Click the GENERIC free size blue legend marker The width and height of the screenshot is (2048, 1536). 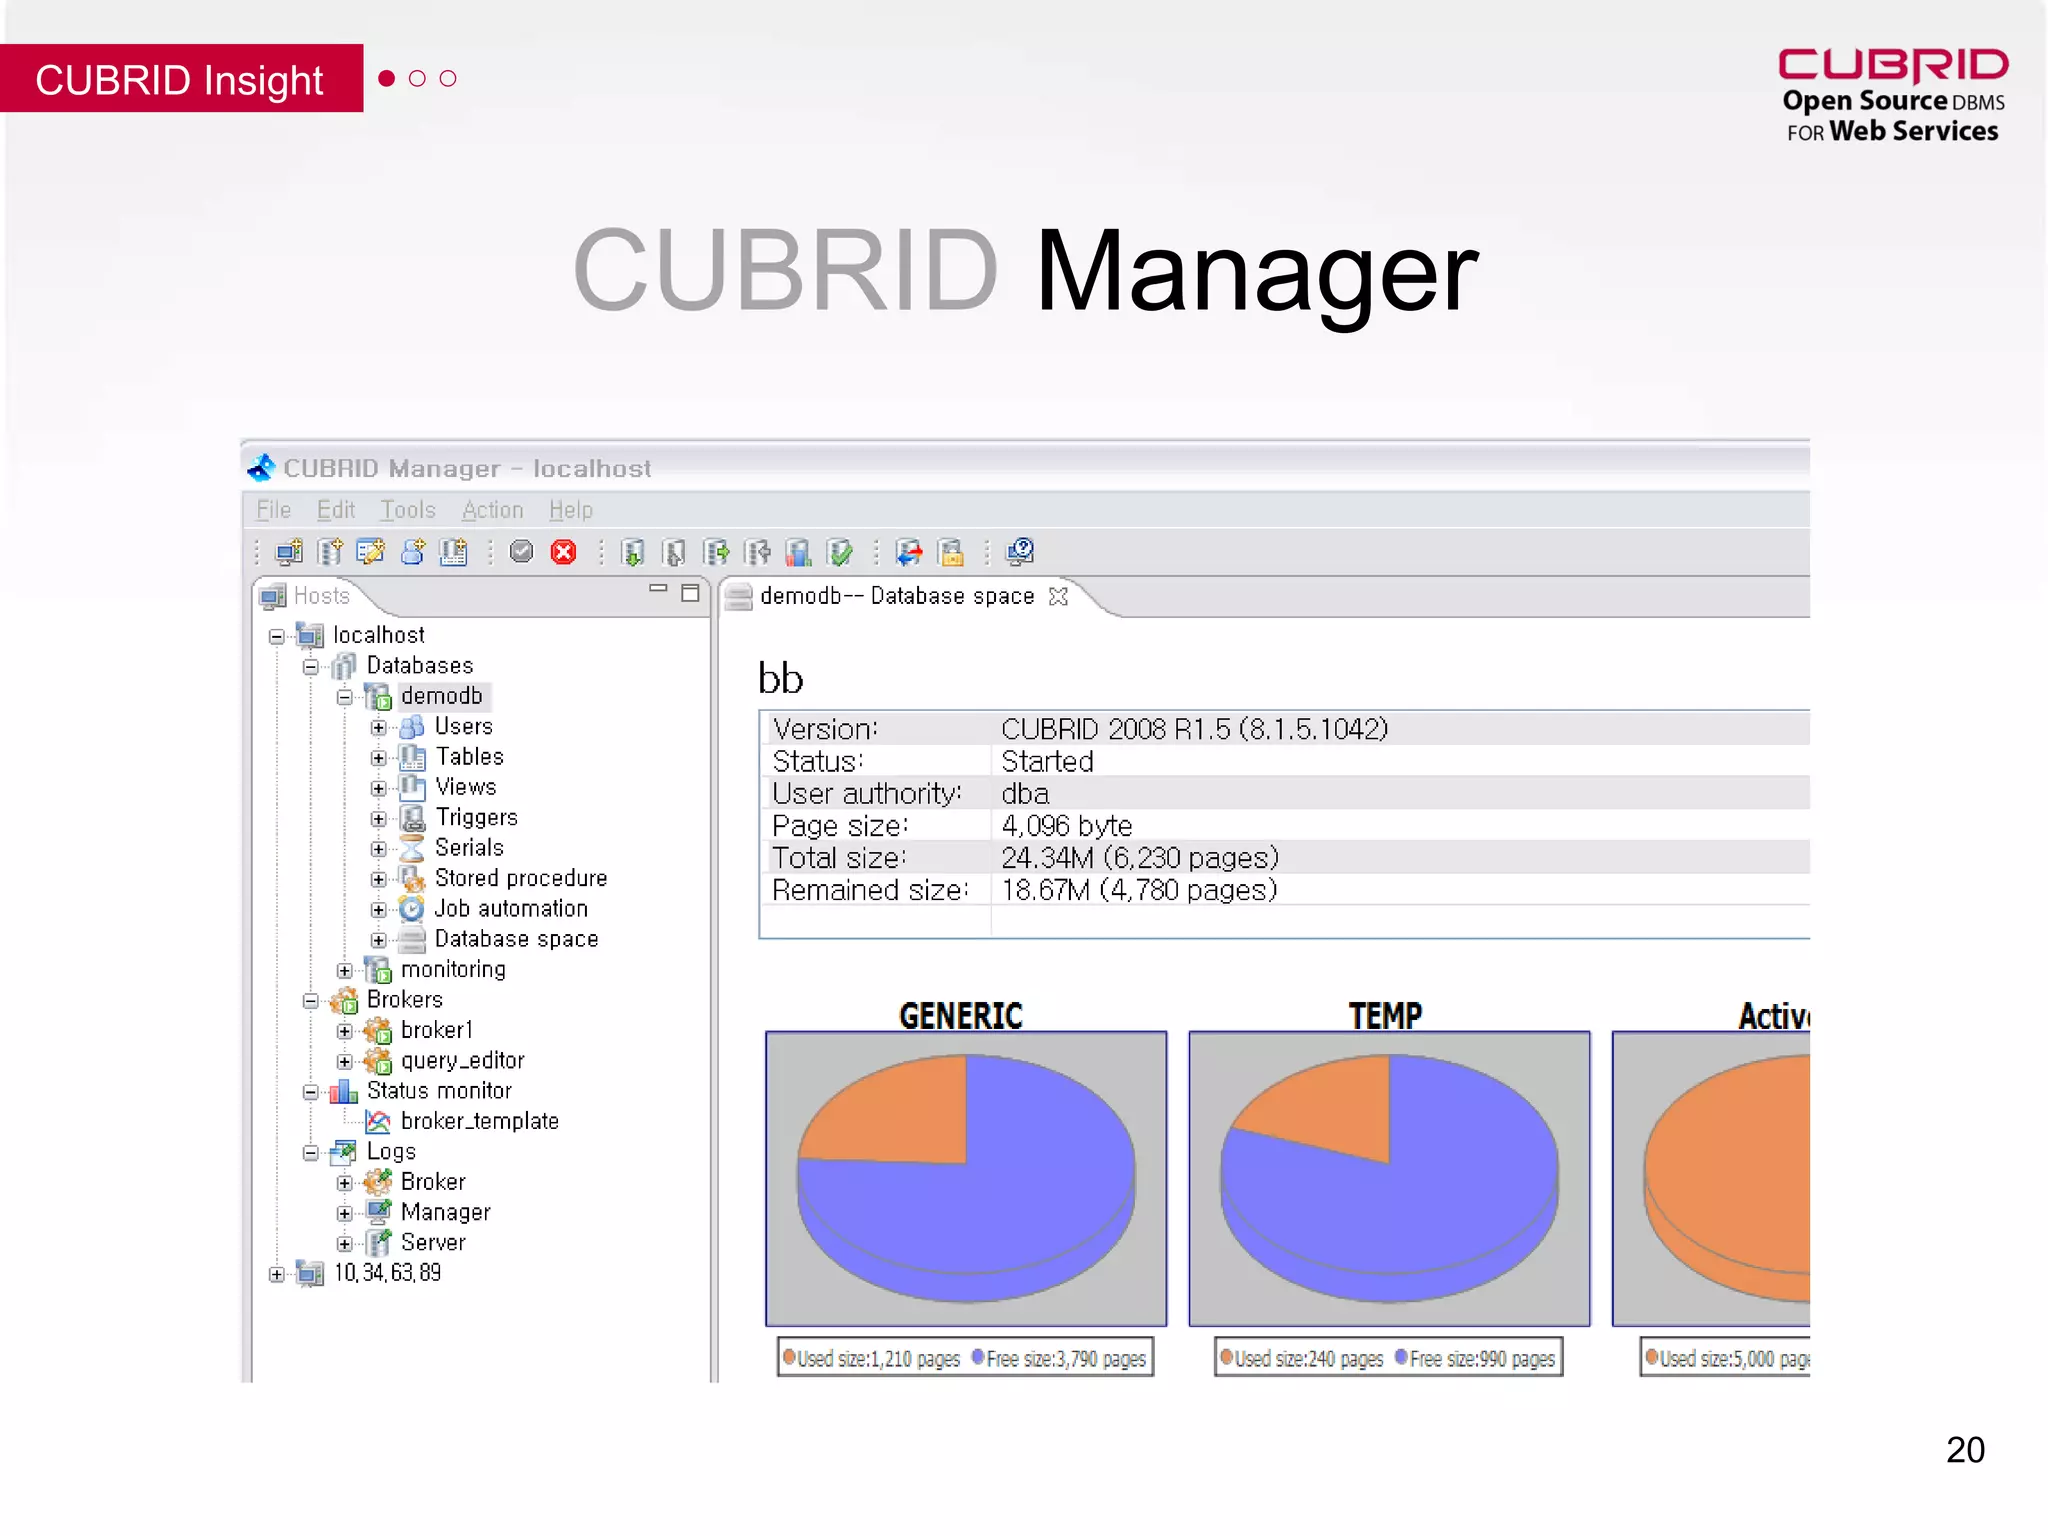click(x=978, y=1357)
